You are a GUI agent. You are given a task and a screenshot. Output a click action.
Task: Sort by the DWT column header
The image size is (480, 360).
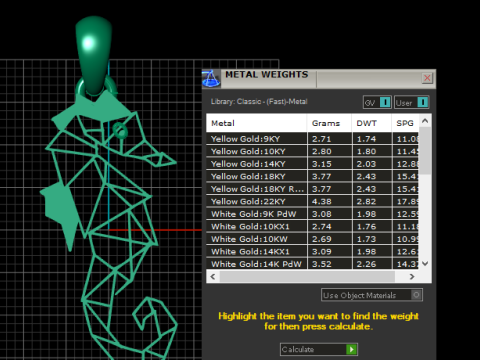(371, 123)
